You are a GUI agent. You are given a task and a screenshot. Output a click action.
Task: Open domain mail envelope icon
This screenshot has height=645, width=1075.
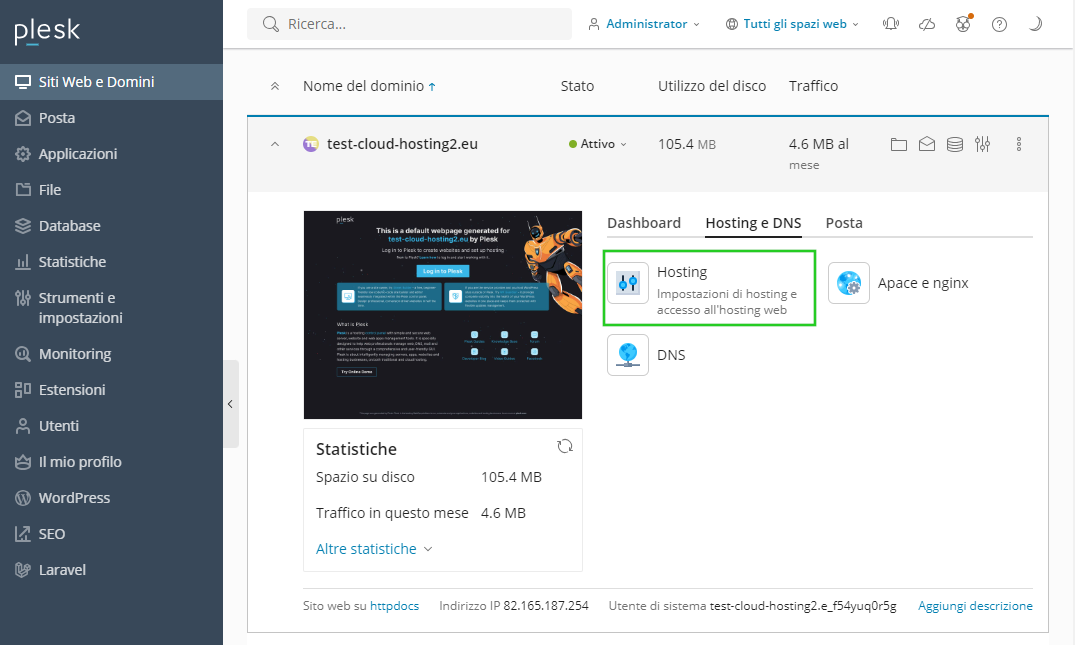pyautogui.click(x=927, y=145)
